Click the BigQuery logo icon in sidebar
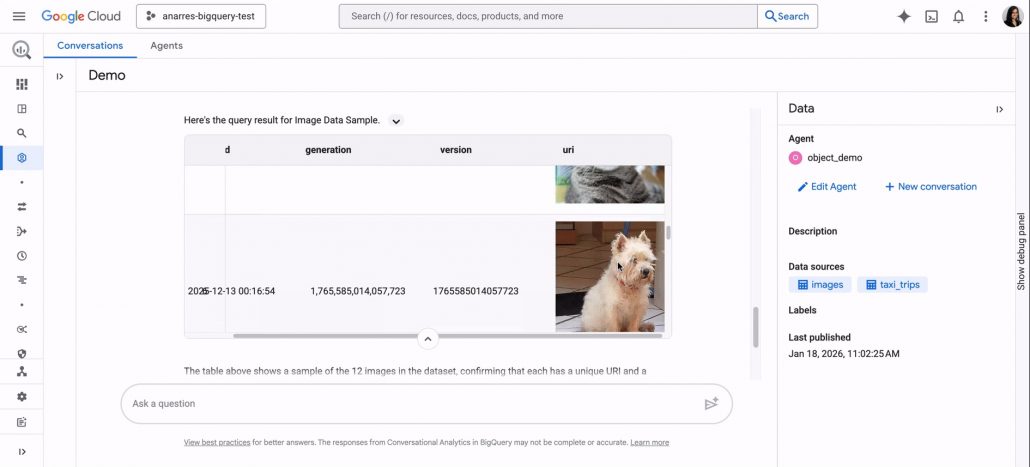Viewport: 1030px width, 467px height. coord(22,49)
